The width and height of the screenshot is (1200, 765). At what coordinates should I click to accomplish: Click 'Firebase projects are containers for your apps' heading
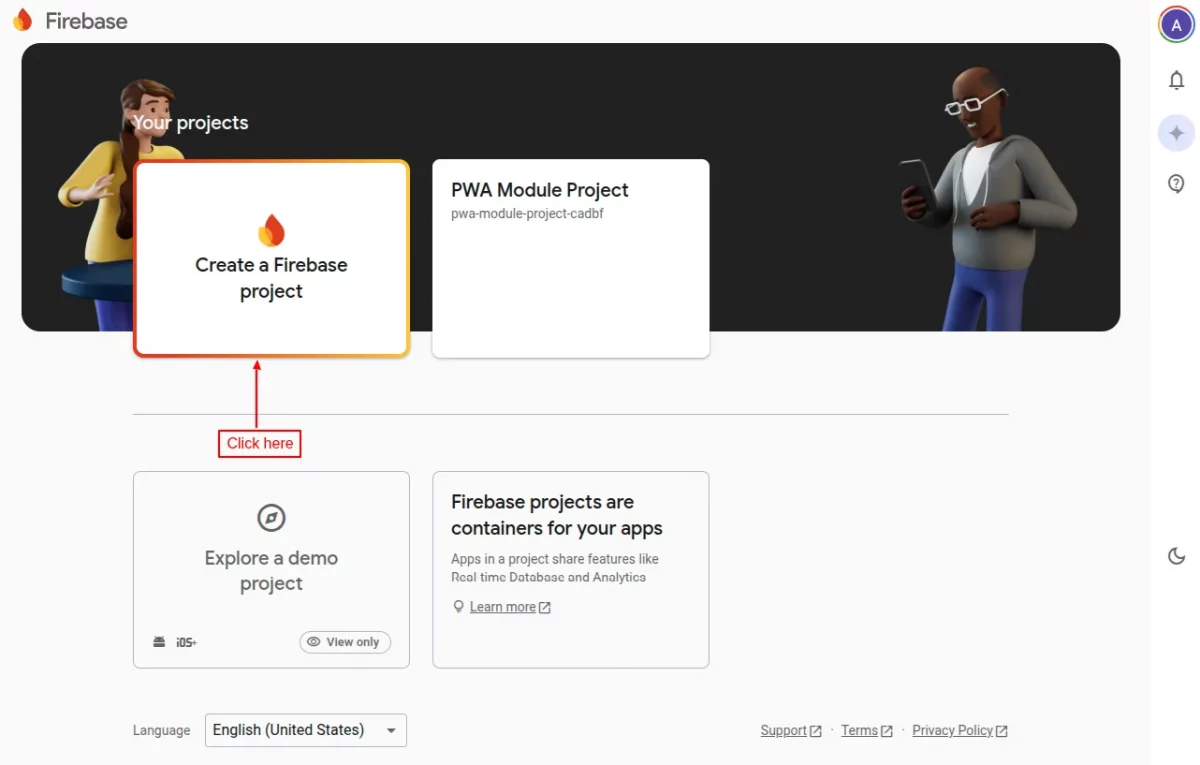tap(557, 515)
